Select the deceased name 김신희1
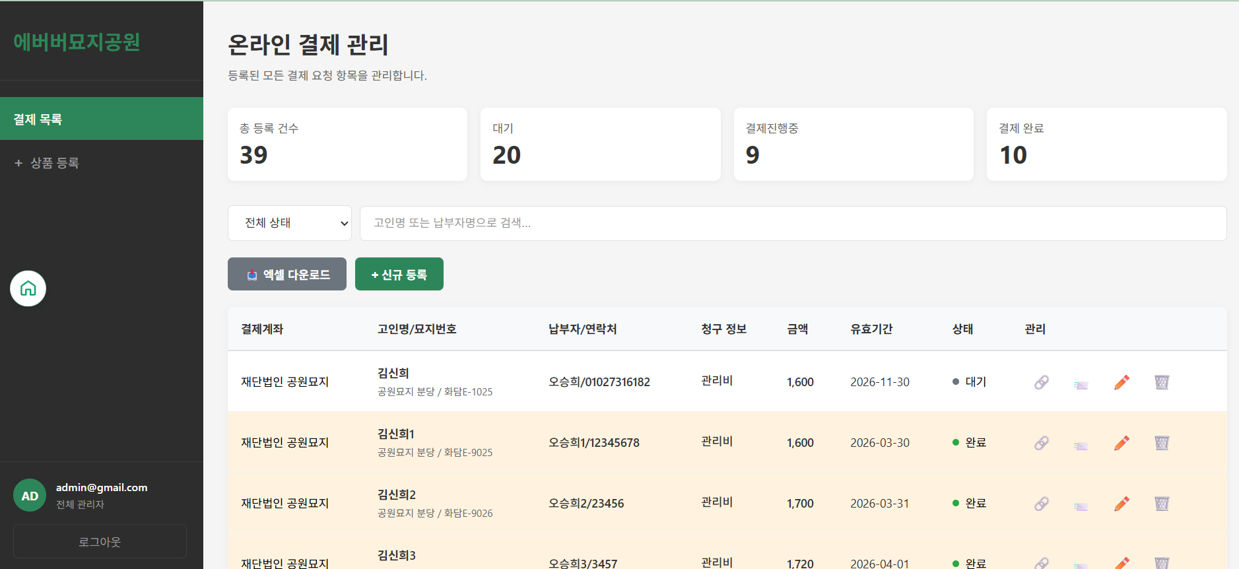The image size is (1239, 569). [396, 434]
